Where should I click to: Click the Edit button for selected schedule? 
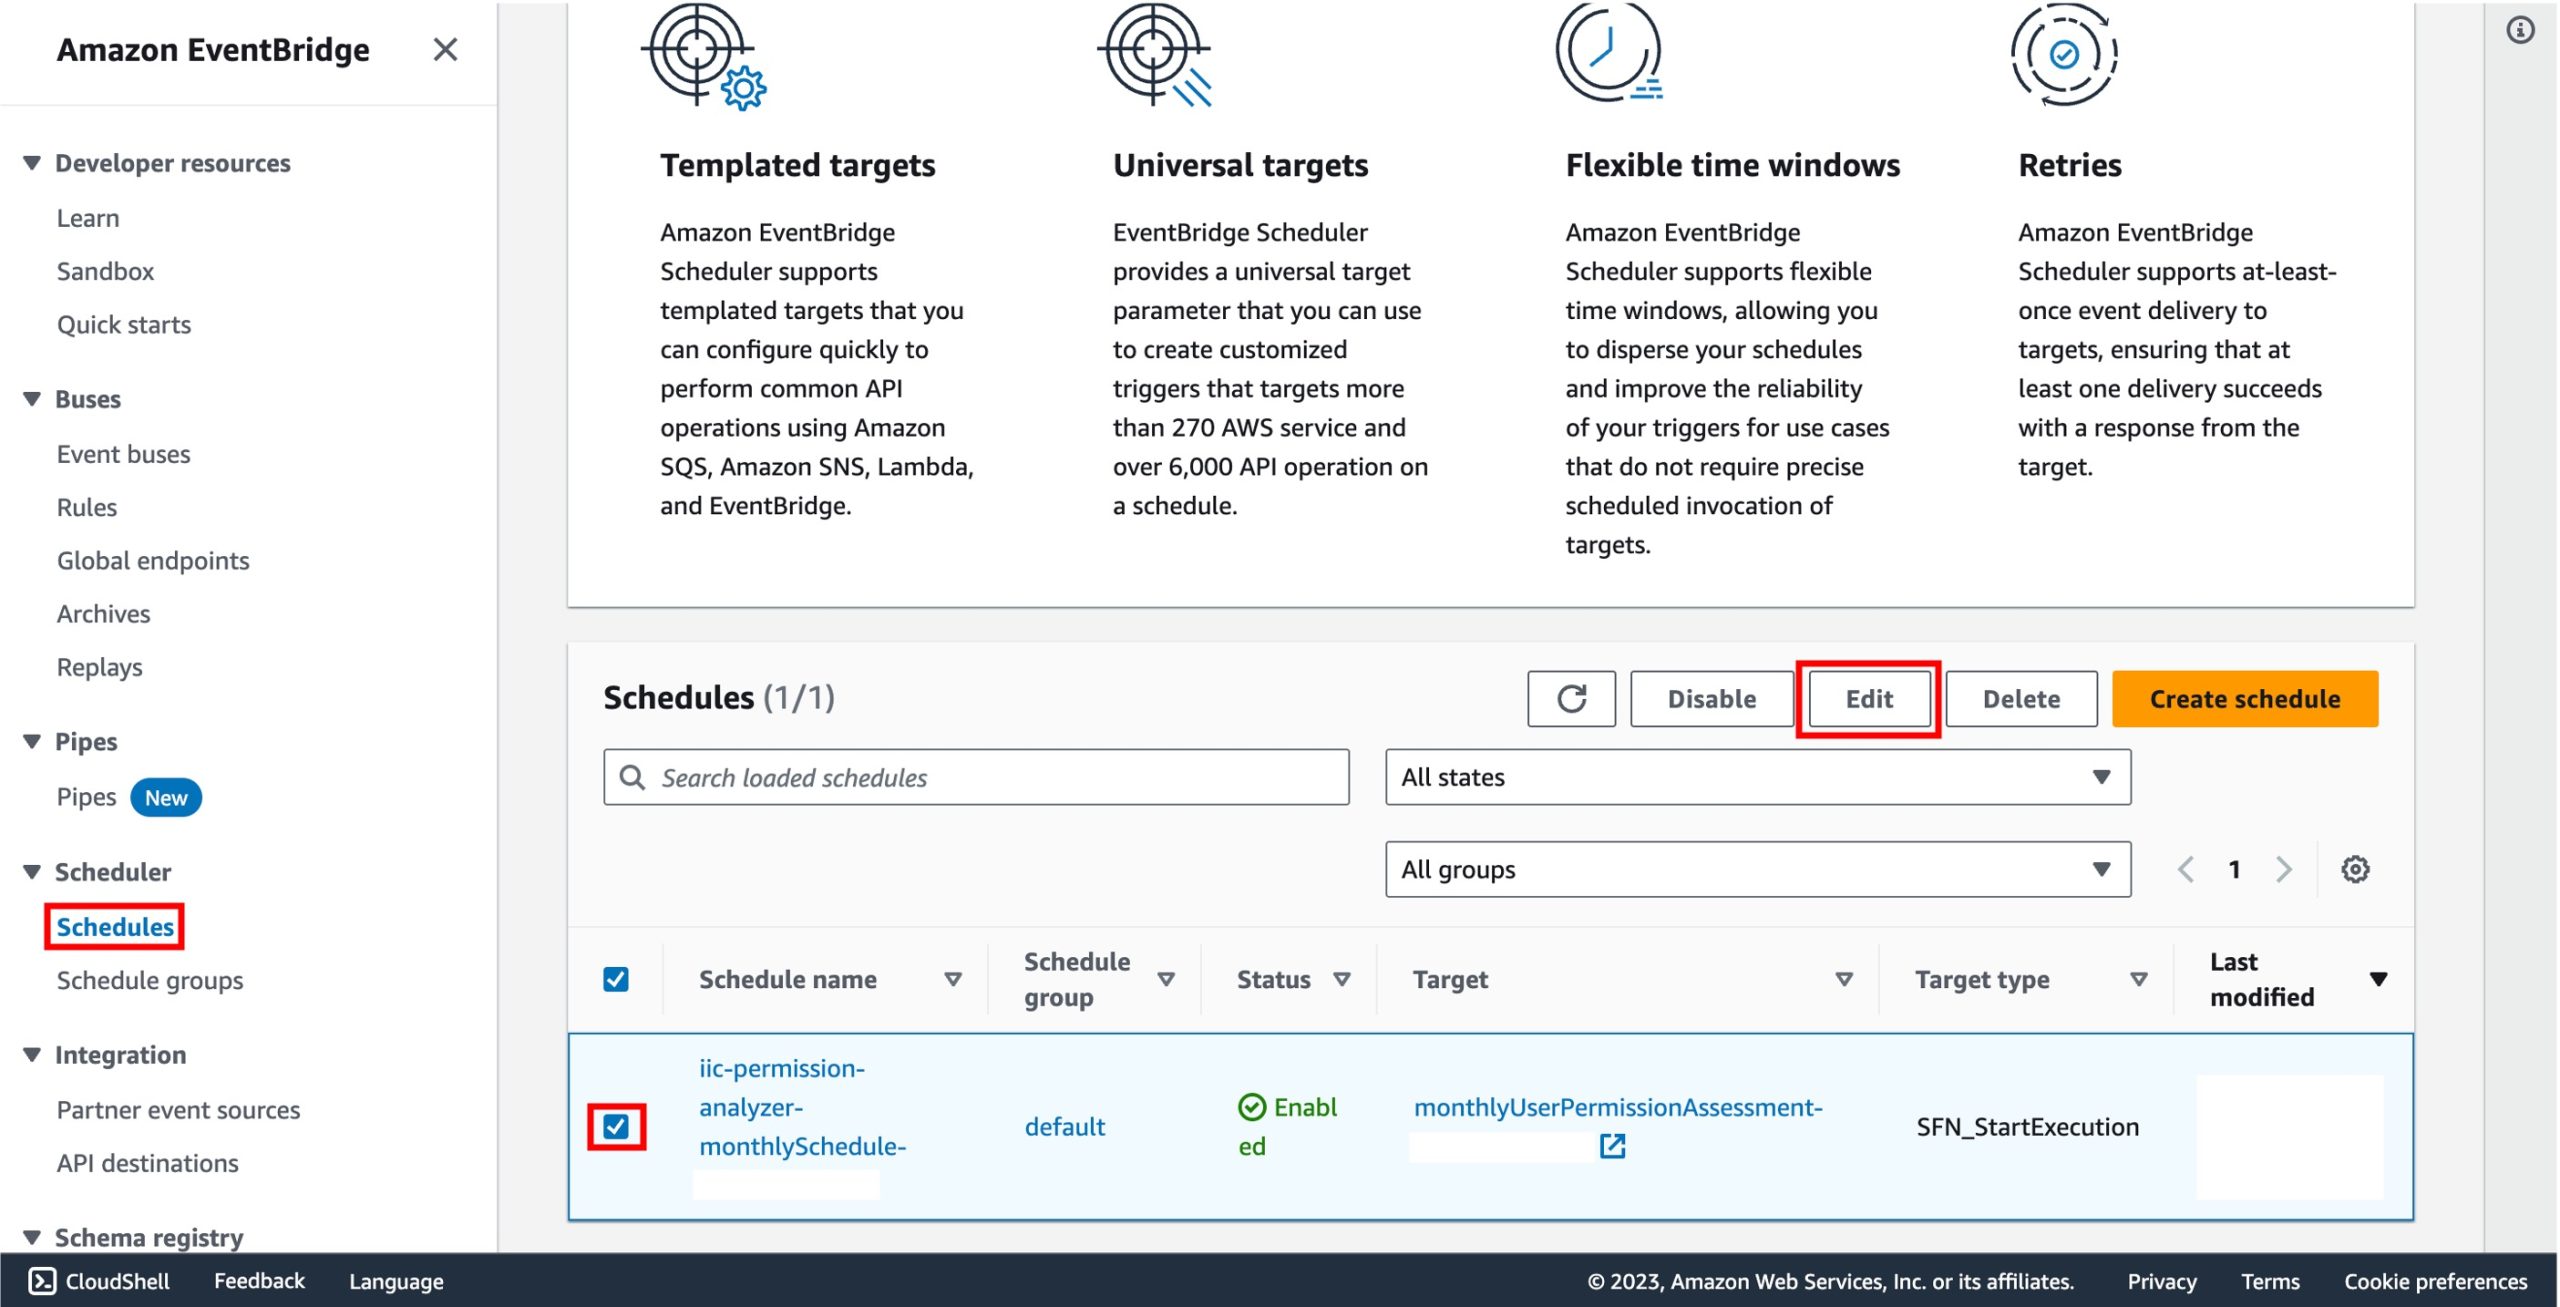[x=1868, y=697]
